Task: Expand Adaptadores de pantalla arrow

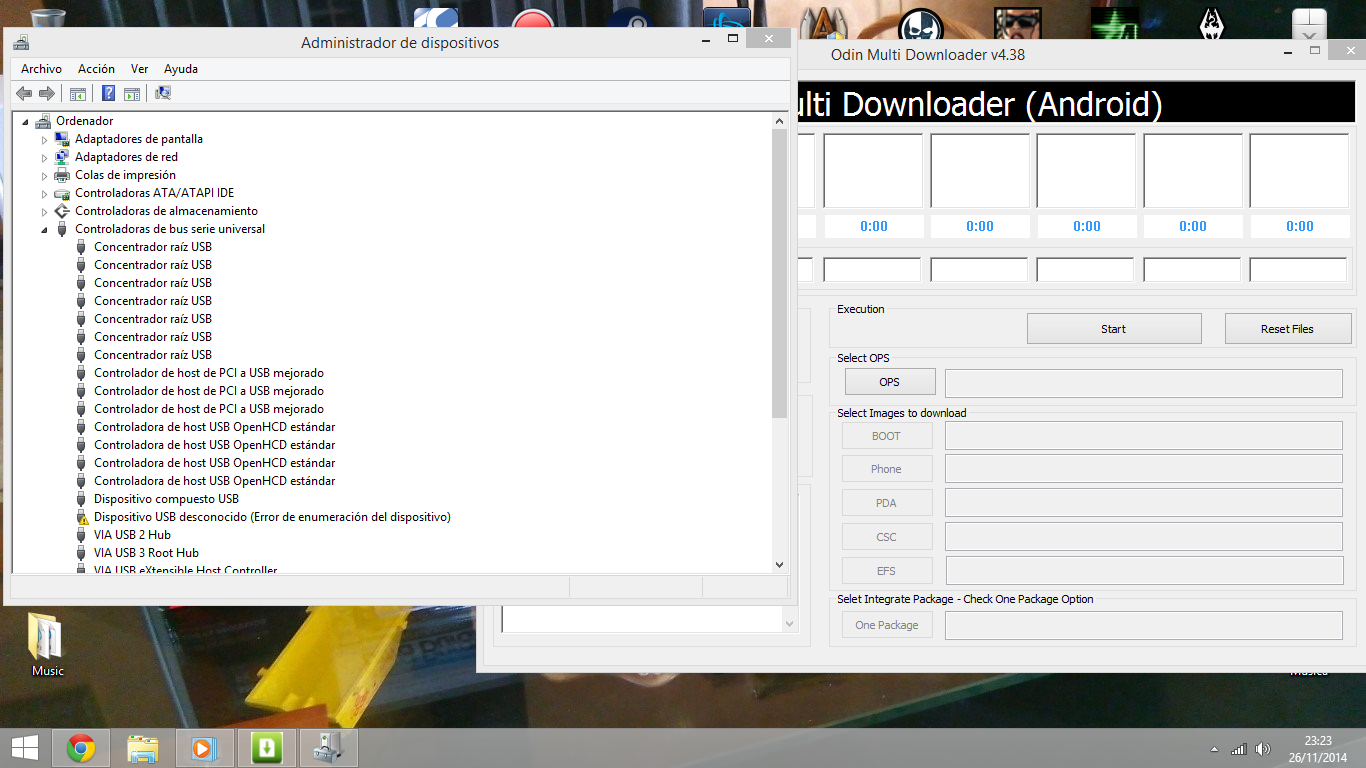Action: tap(44, 139)
